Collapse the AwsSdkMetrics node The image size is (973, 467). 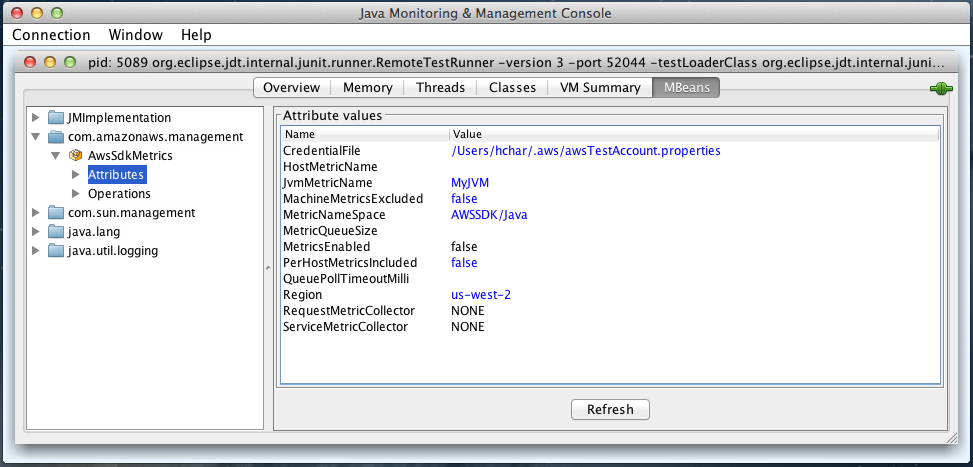55,156
